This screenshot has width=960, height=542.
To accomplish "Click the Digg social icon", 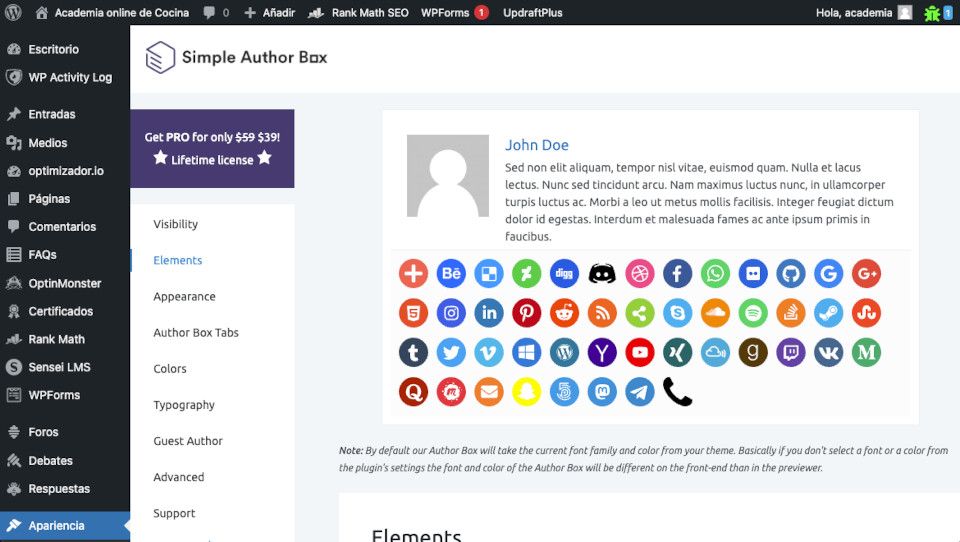I will (x=564, y=273).
